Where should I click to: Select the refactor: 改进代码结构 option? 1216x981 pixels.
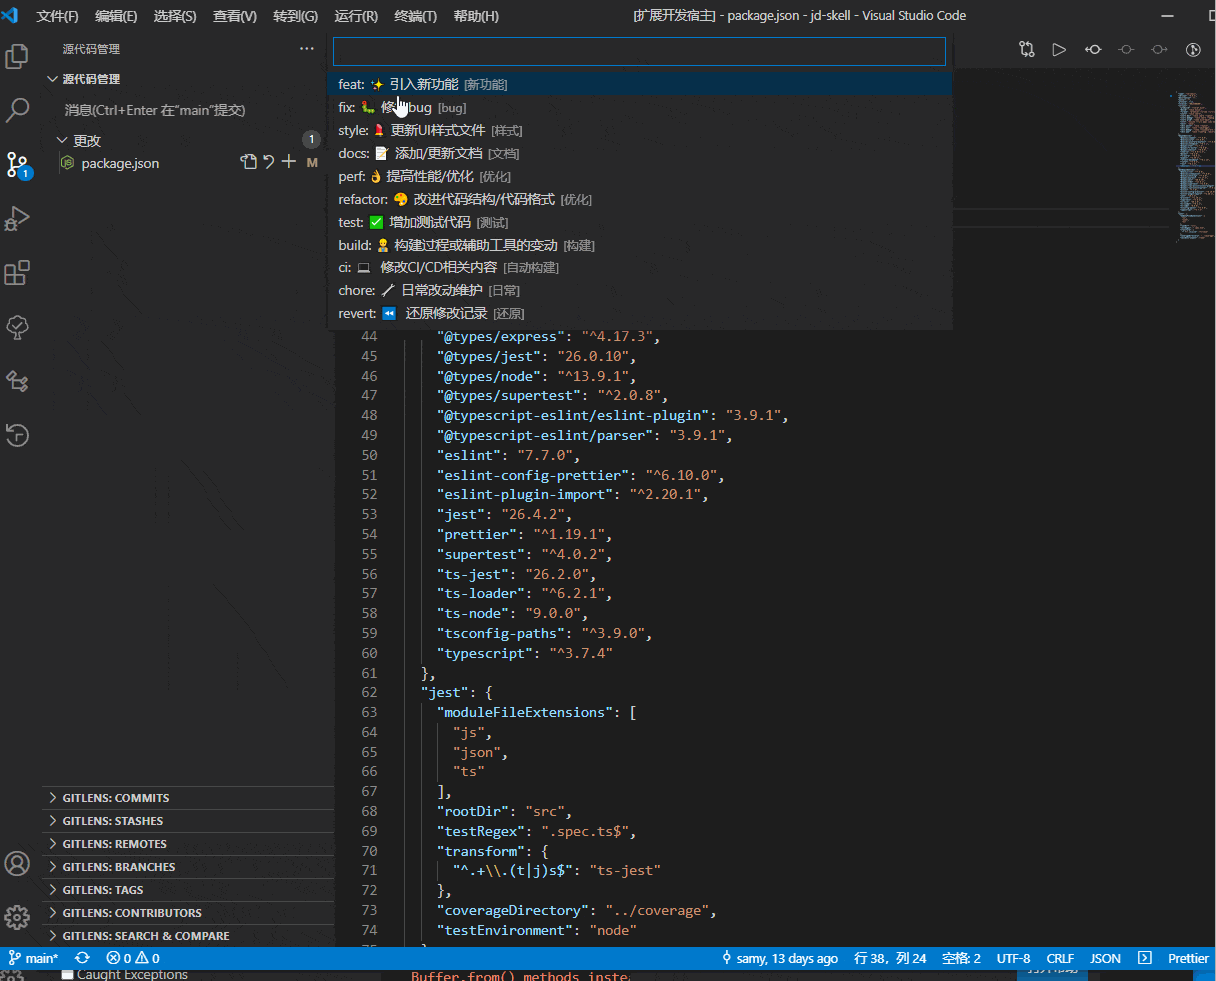pos(640,199)
